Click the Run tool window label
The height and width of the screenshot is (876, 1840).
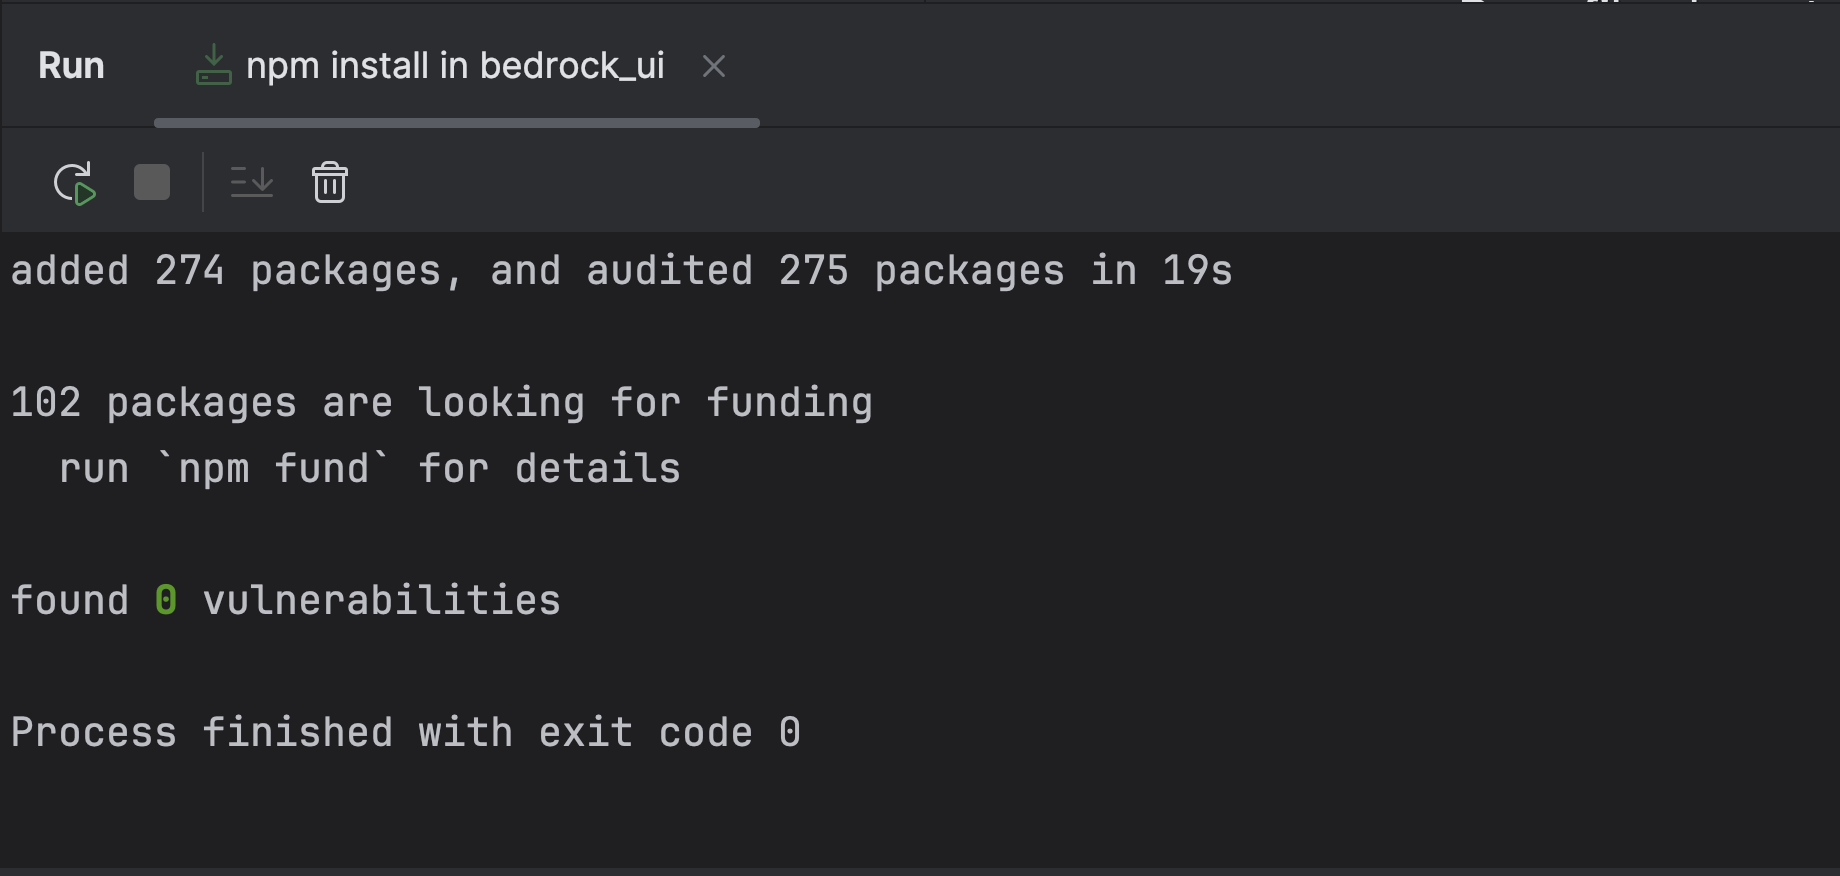click(71, 66)
